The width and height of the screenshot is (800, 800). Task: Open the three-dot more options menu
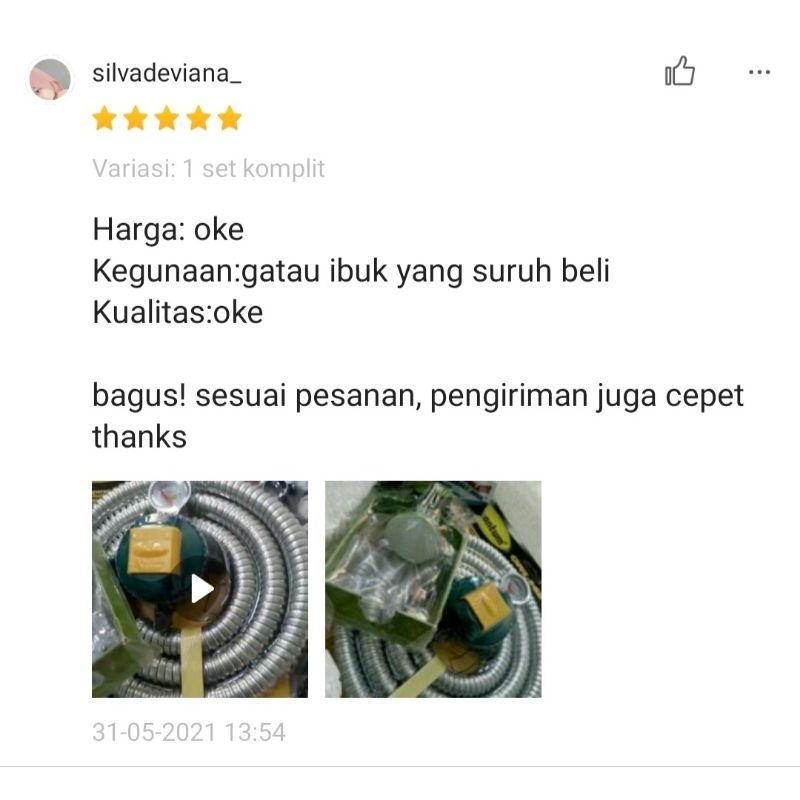[759, 72]
